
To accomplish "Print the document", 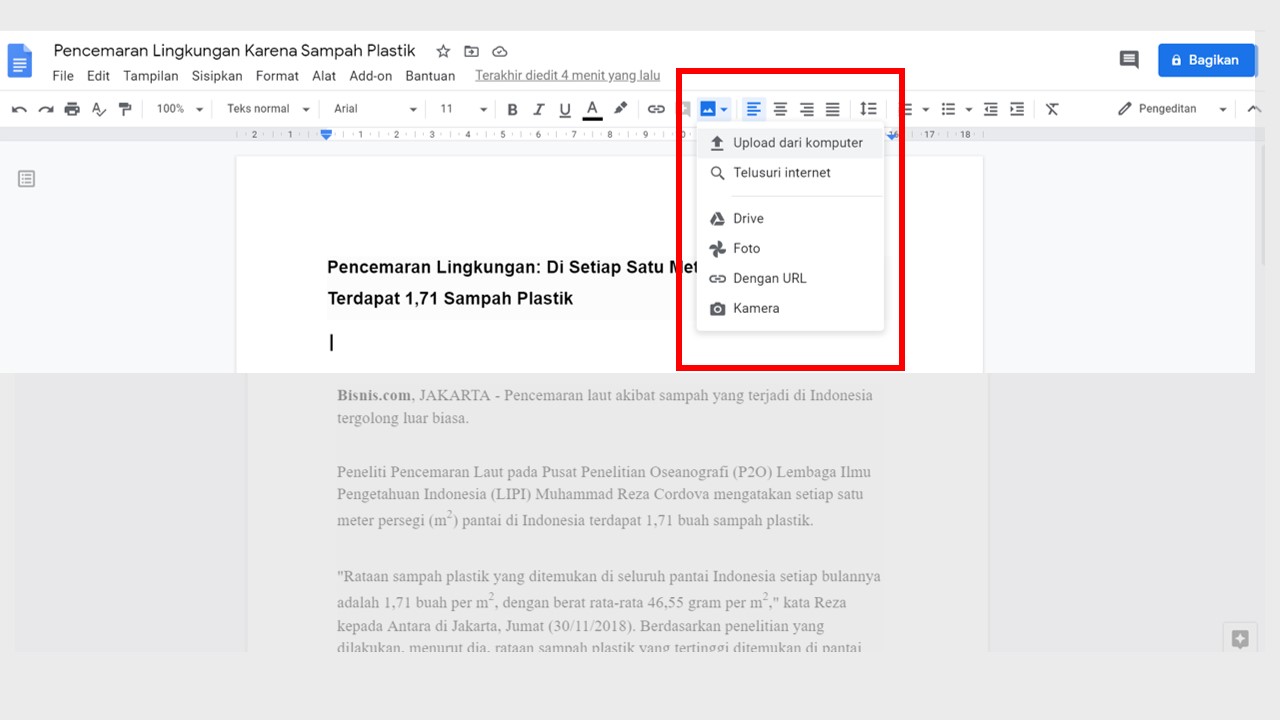I will (x=72, y=109).
